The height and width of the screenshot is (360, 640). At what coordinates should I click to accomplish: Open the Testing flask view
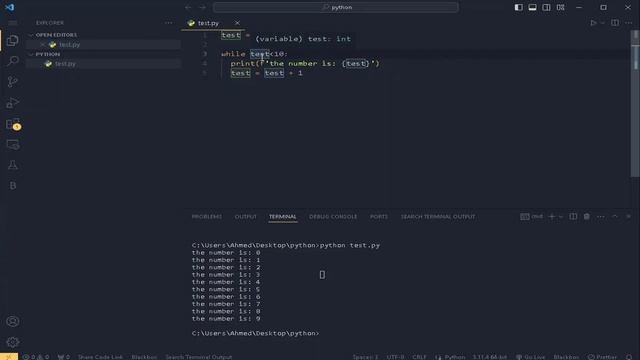coord(13,165)
